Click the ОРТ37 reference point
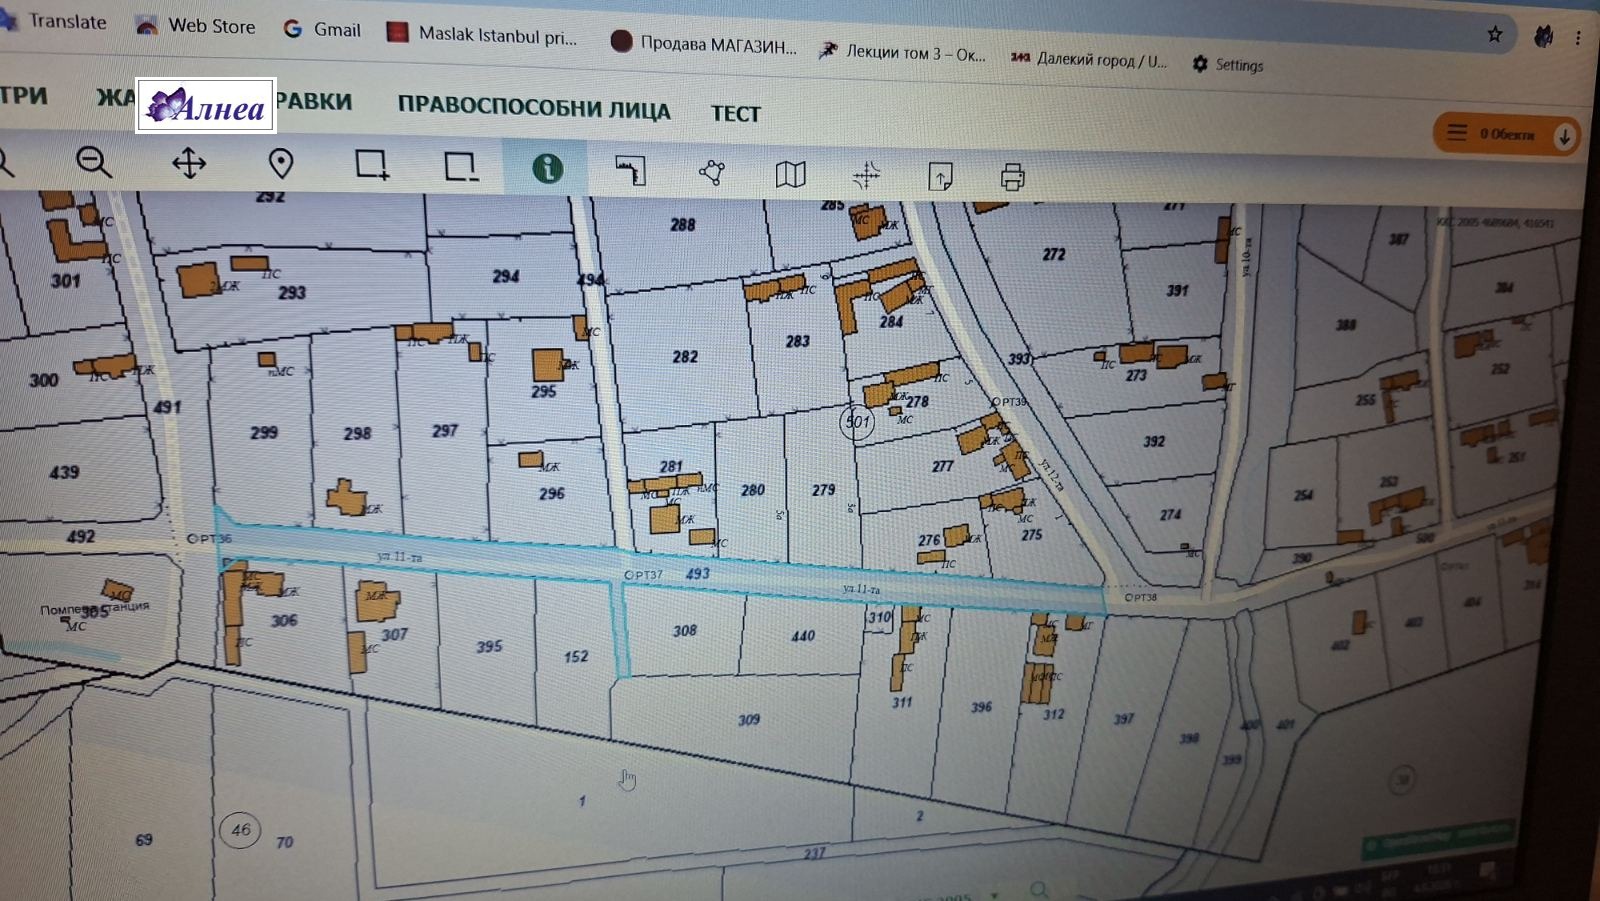 click(x=643, y=575)
